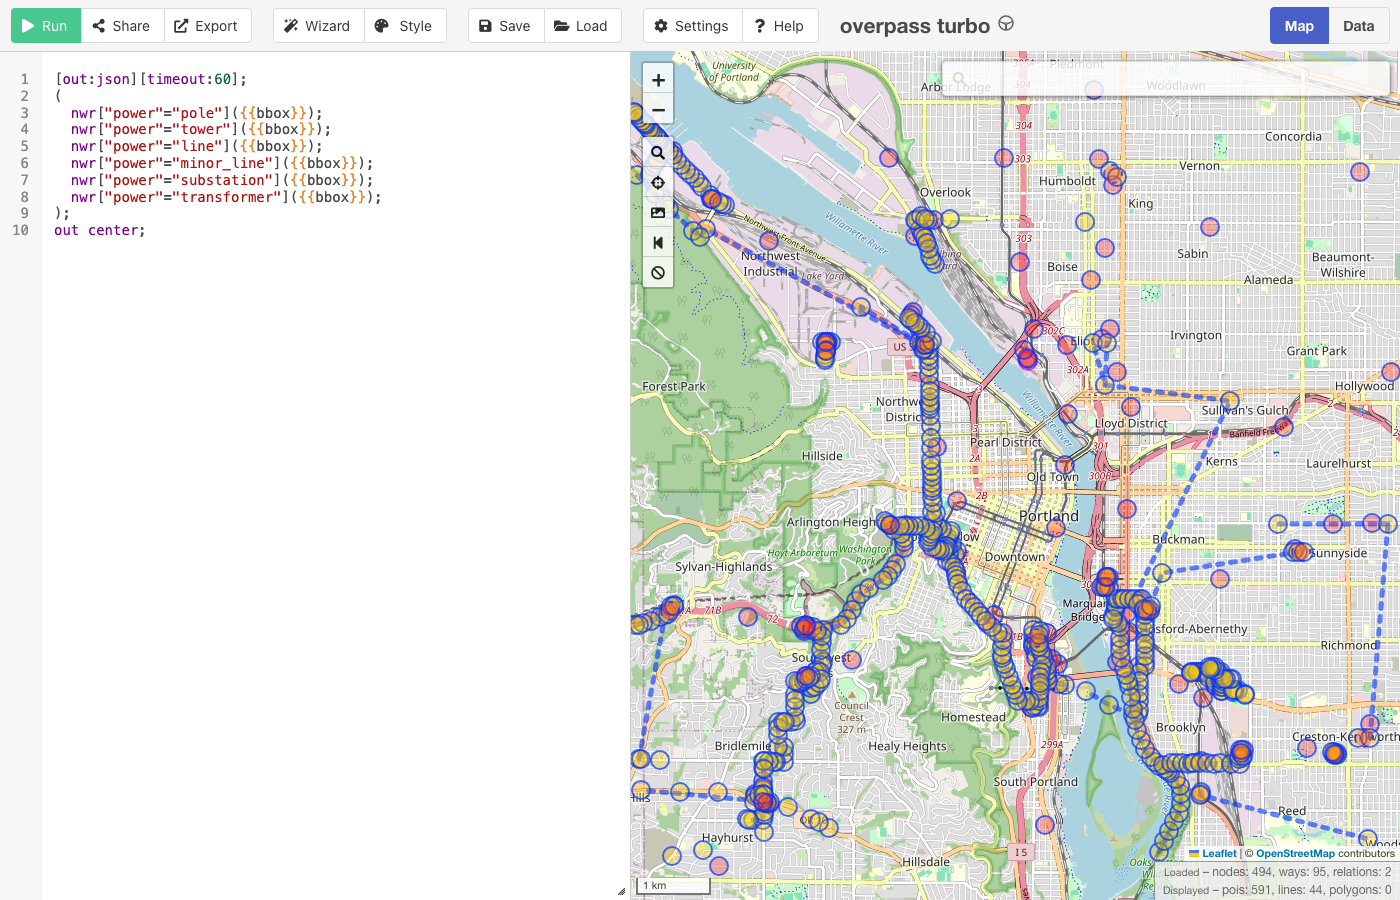Open the Export dialog

[x=207, y=26]
